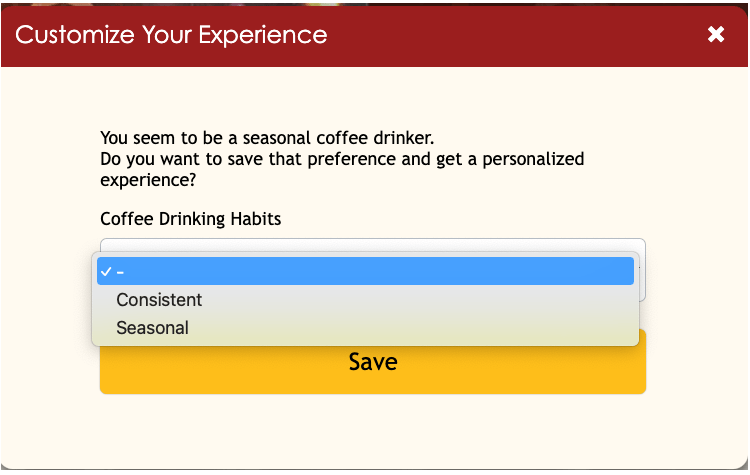Close the Customize Your Experience dialog
The image size is (750, 475).
716,35
